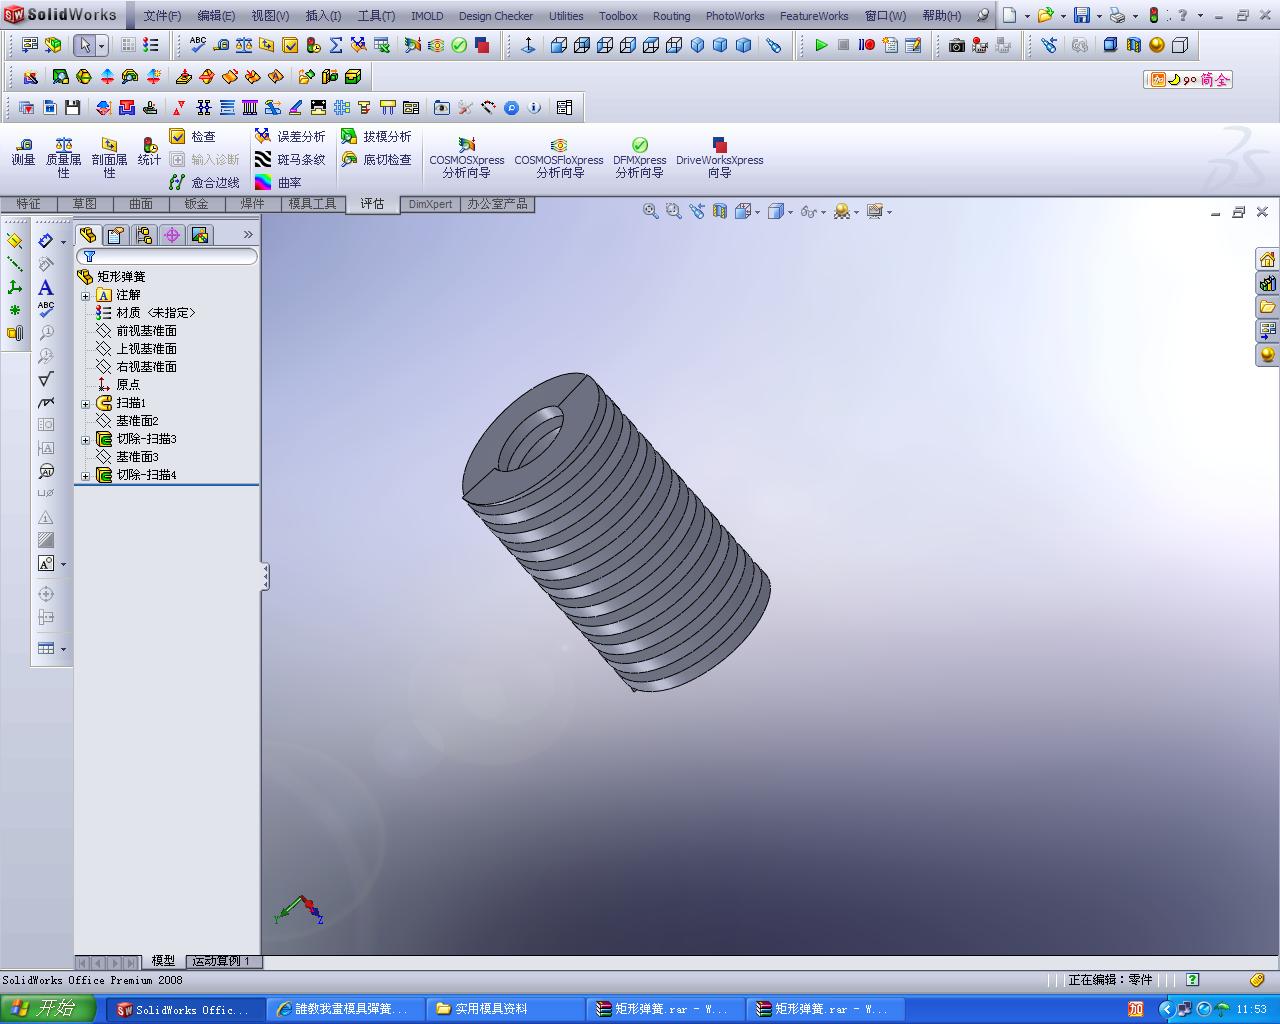1280x1024 pixels.
Task: Click the feature tree filter field
Action: pos(167,257)
